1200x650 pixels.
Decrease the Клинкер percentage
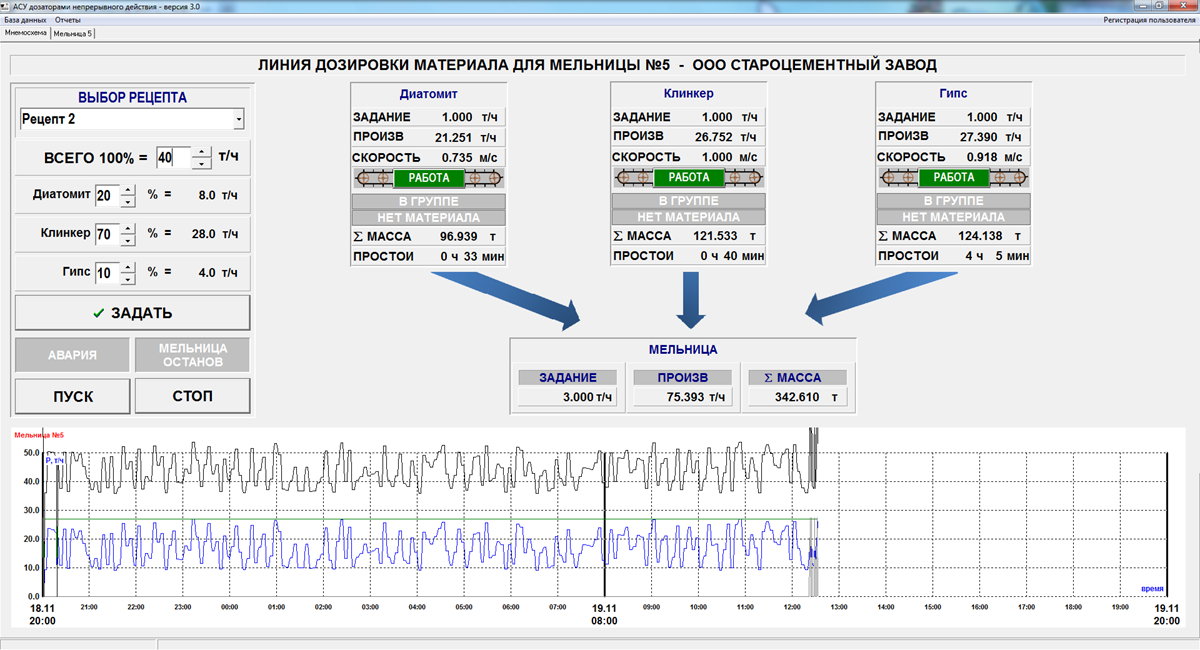click(x=127, y=240)
